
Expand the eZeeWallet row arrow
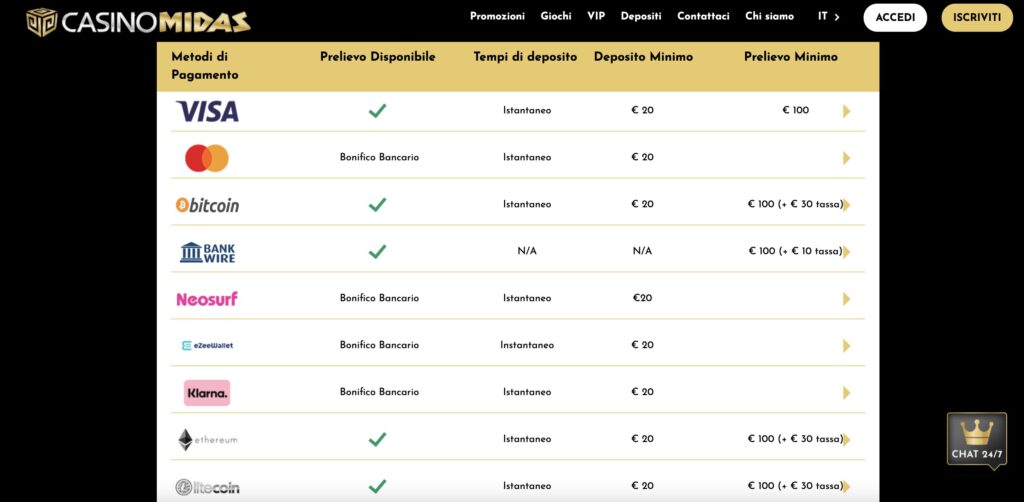pos(846,346)
